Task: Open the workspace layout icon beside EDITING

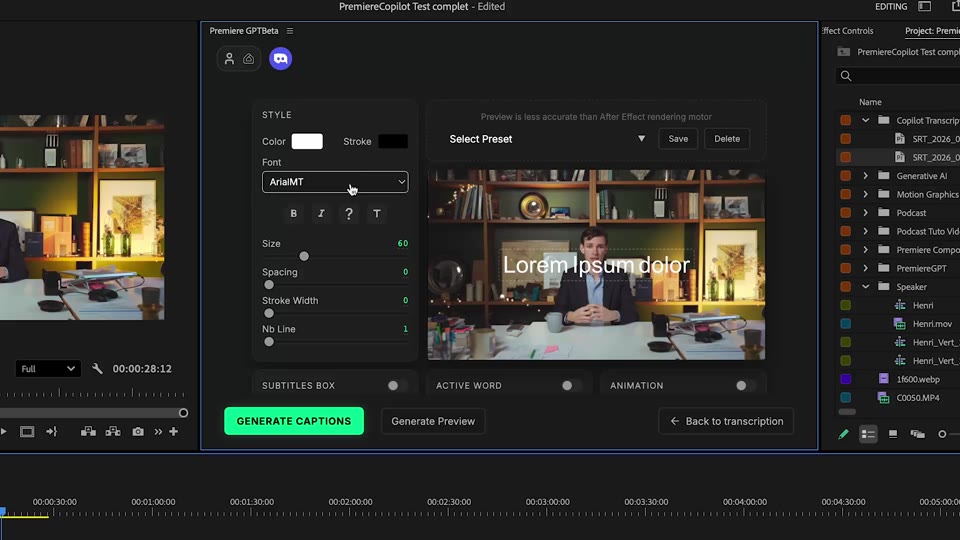Action: [x=924, y=7]
